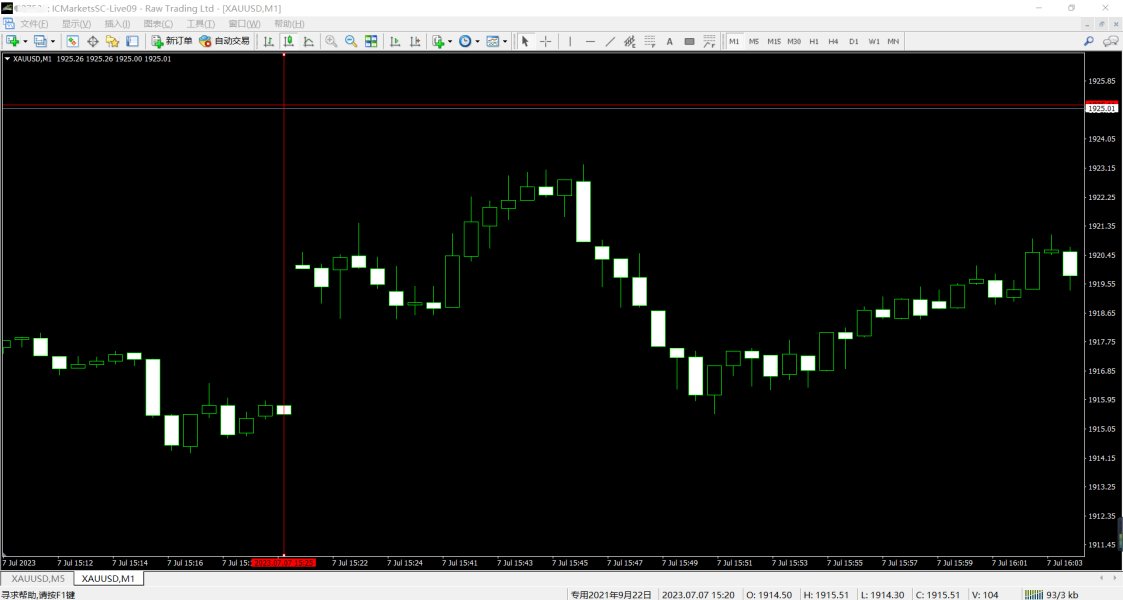The image size is (1123, 600).
Task: Switch to M1 timeframe
Action: pyautogui.click(x=734, y=42)
